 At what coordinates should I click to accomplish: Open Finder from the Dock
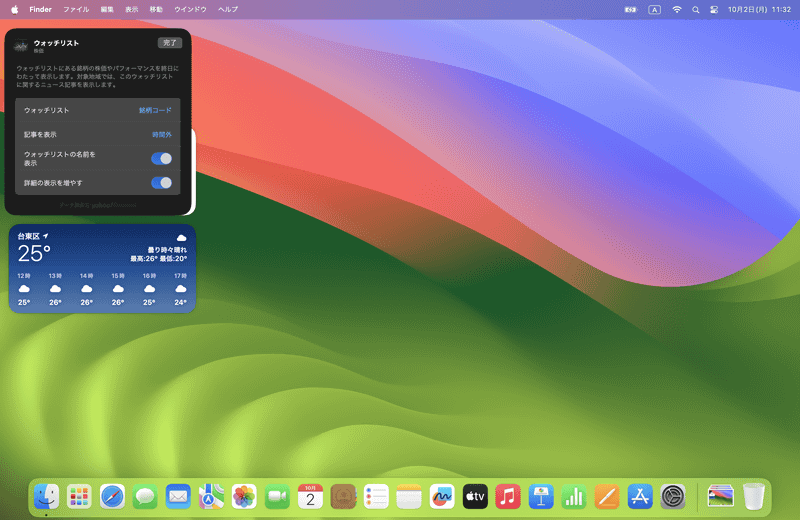coord(46,496)
